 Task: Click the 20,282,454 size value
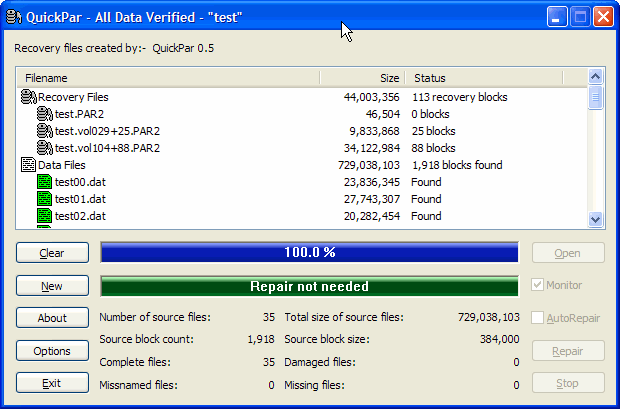tap(372, 216)
